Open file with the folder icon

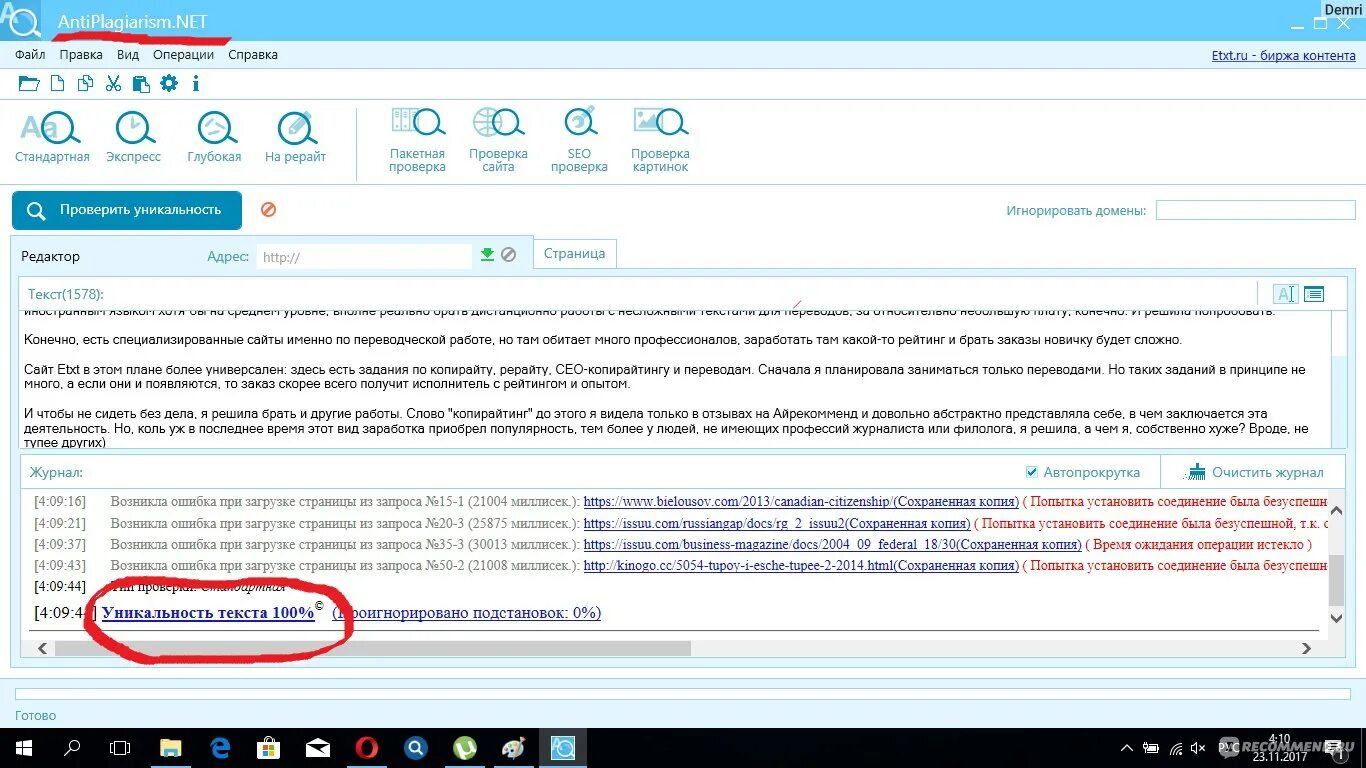tap(29, 84)
